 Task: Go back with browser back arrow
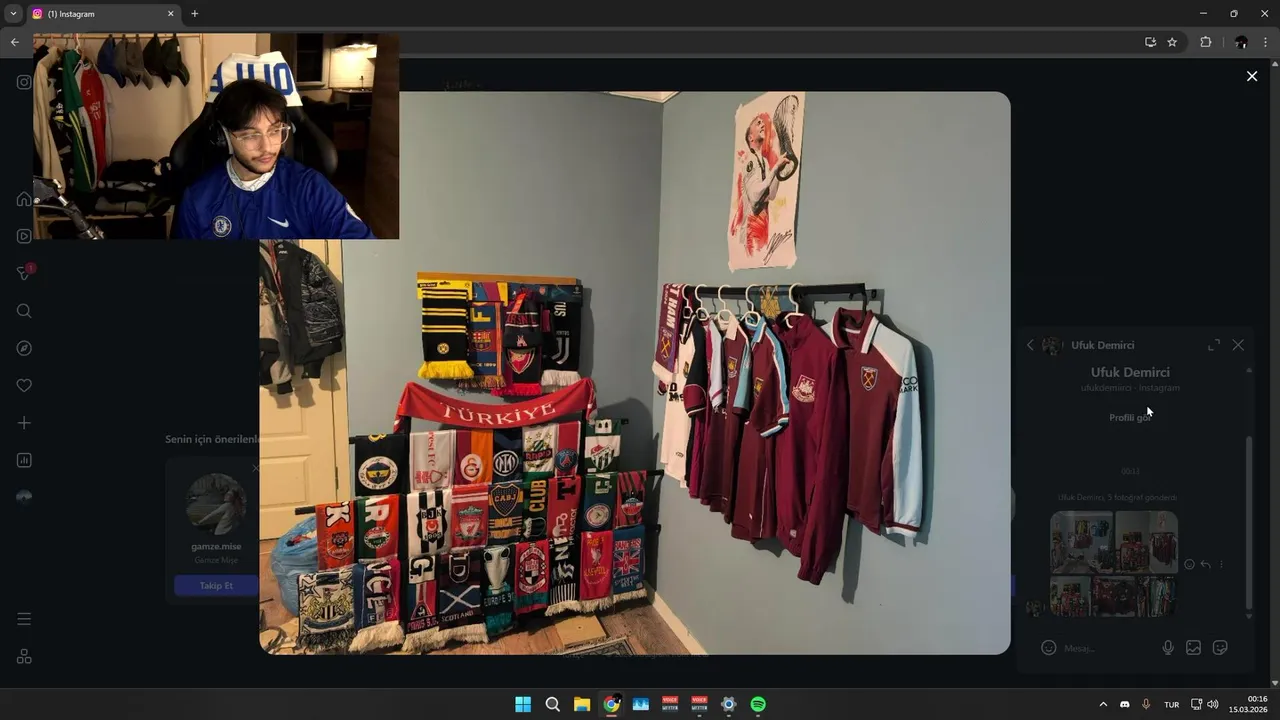[14, 42]
